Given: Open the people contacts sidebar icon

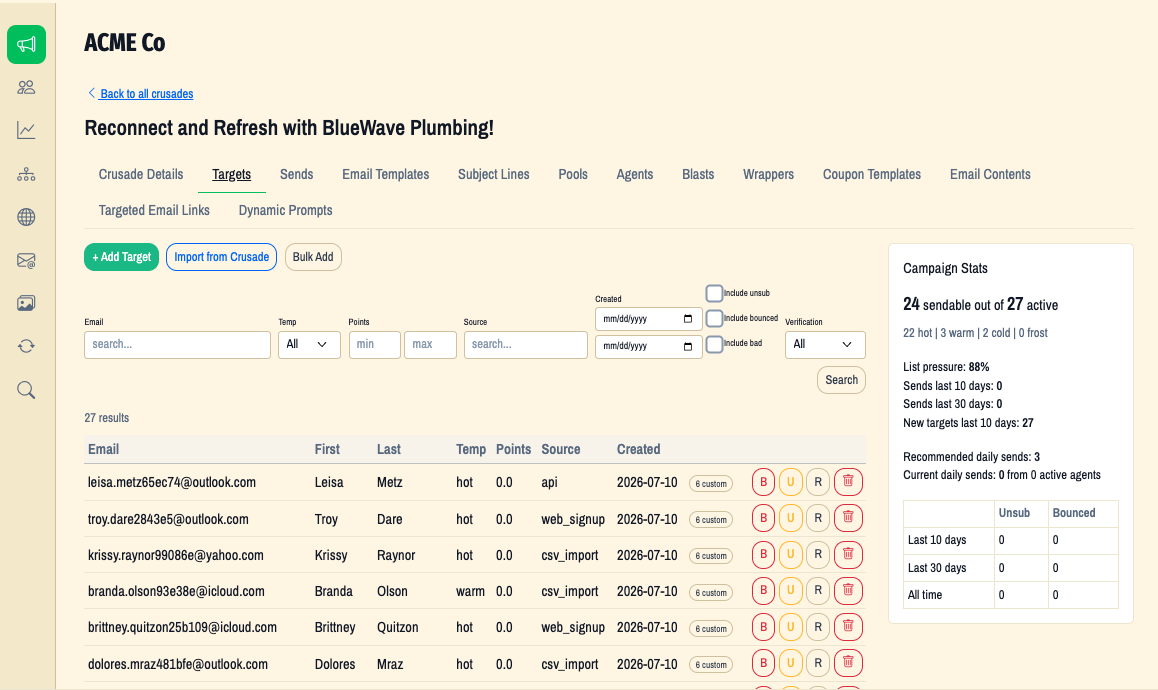Looking at the screenshot, I should (27, 87).
